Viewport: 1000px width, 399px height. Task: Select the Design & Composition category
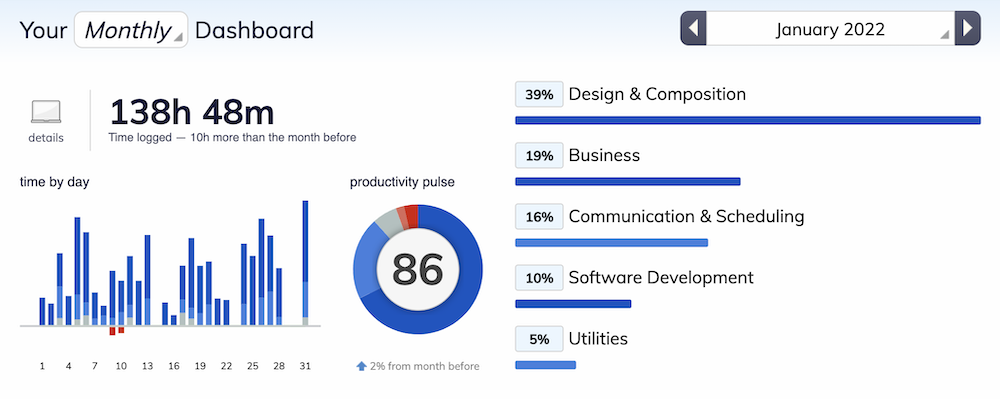coord(657,94)
